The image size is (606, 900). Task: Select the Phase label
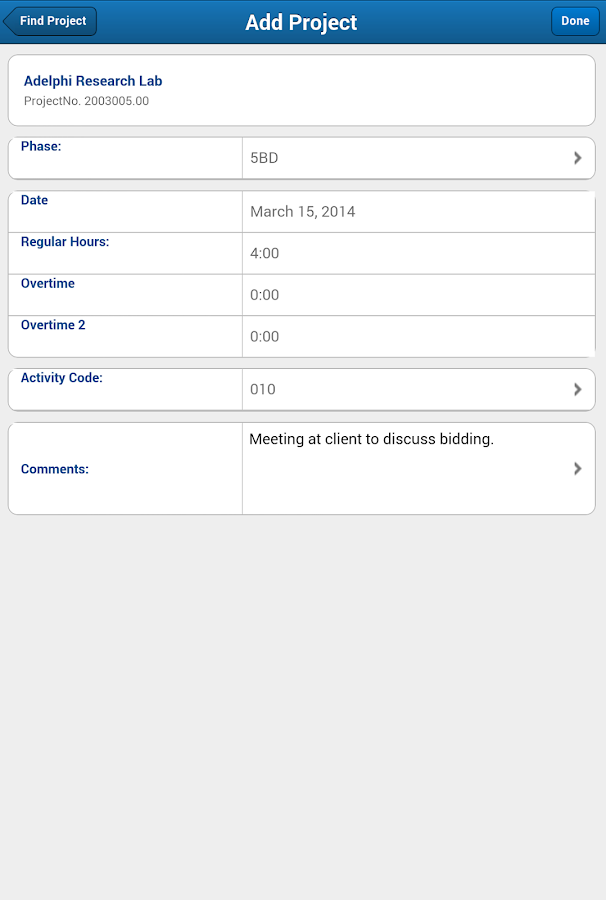coord(40,145)
